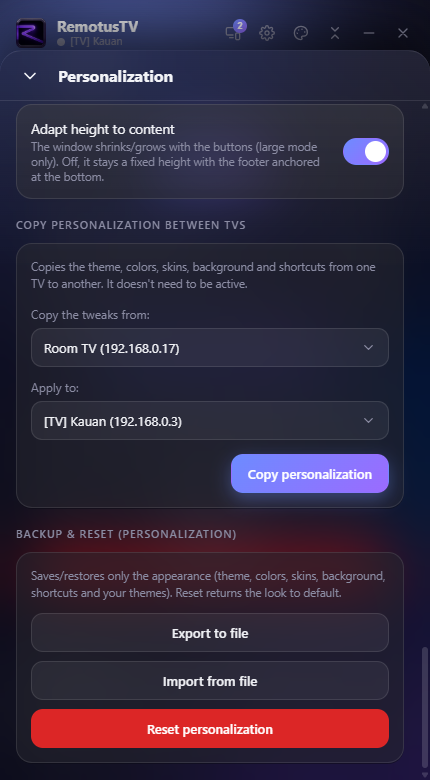Screen dimensions: 430x780
Task: Open the TV devices list icon
Action: click(234, 32)
